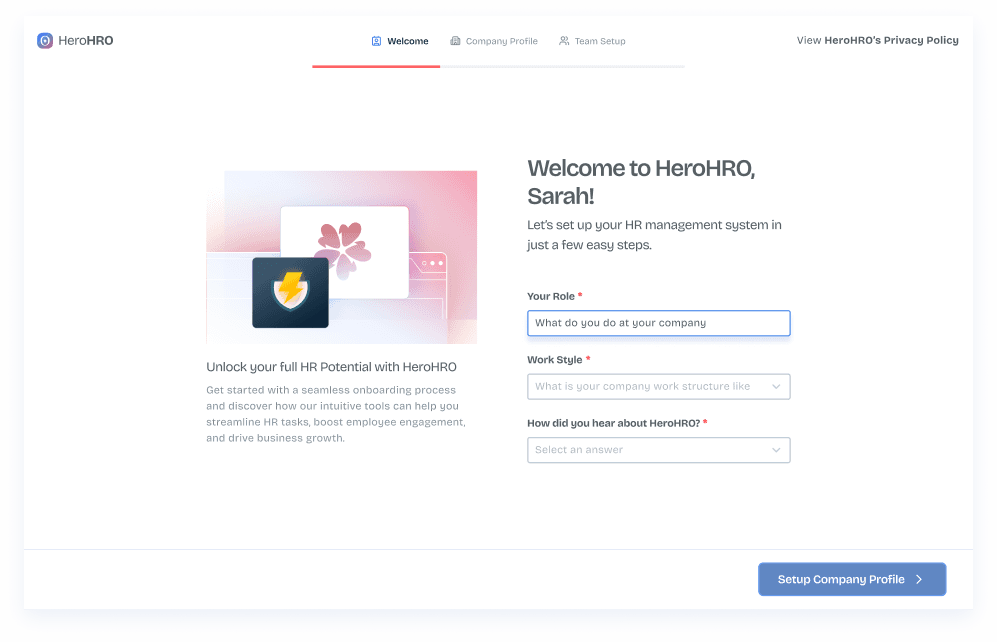Expand the 'Select an answer' chevron
The image size is (997, 642).
pyautogui.click(x=776, y=450)
